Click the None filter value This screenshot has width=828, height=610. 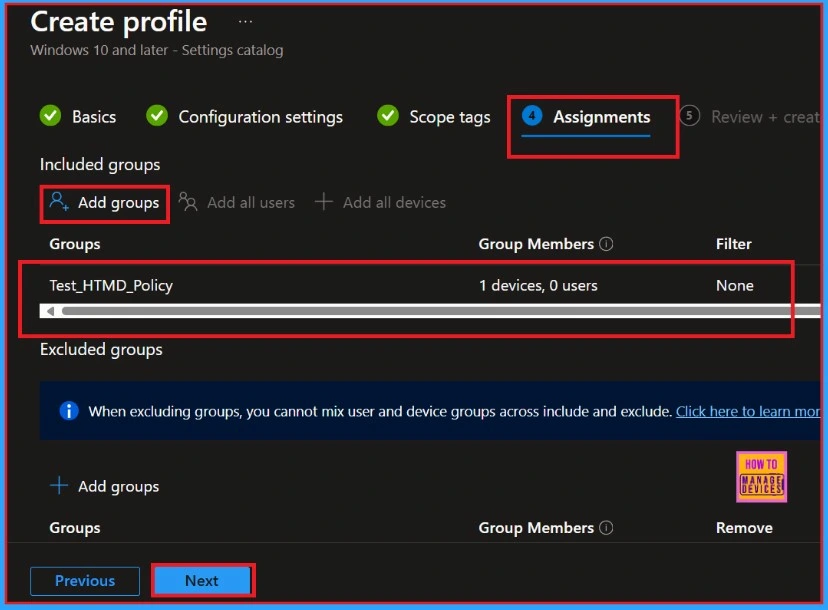coord(735,286)
